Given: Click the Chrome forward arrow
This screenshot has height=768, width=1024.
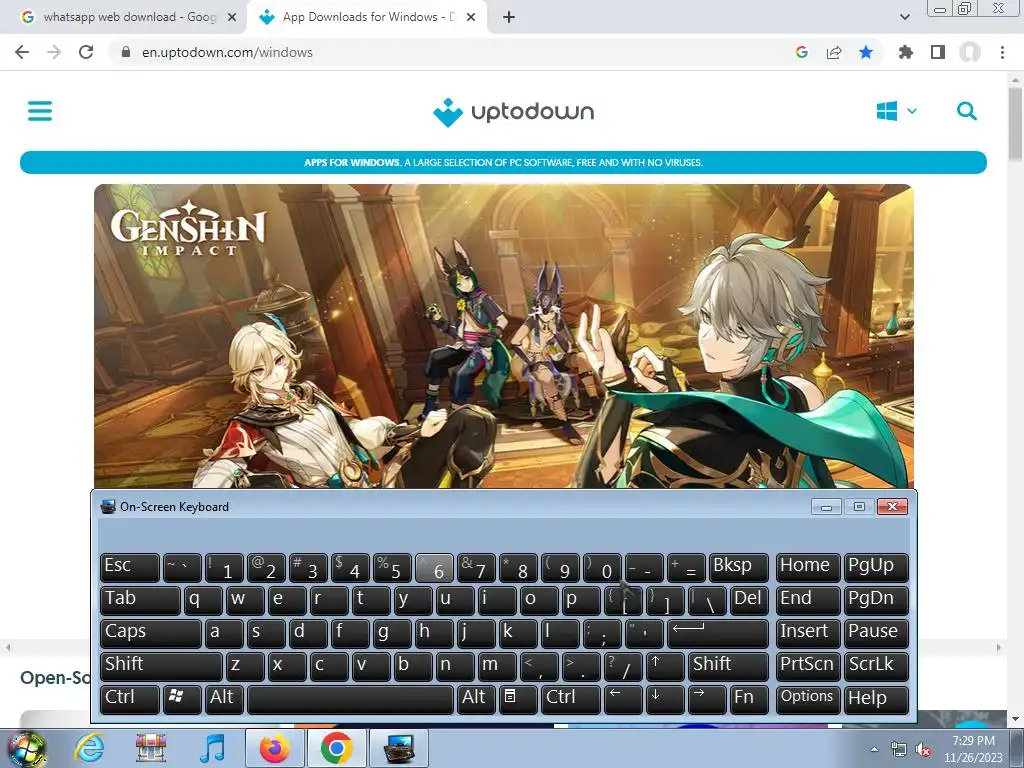Looking at the screenshot, I should [54, 52].
